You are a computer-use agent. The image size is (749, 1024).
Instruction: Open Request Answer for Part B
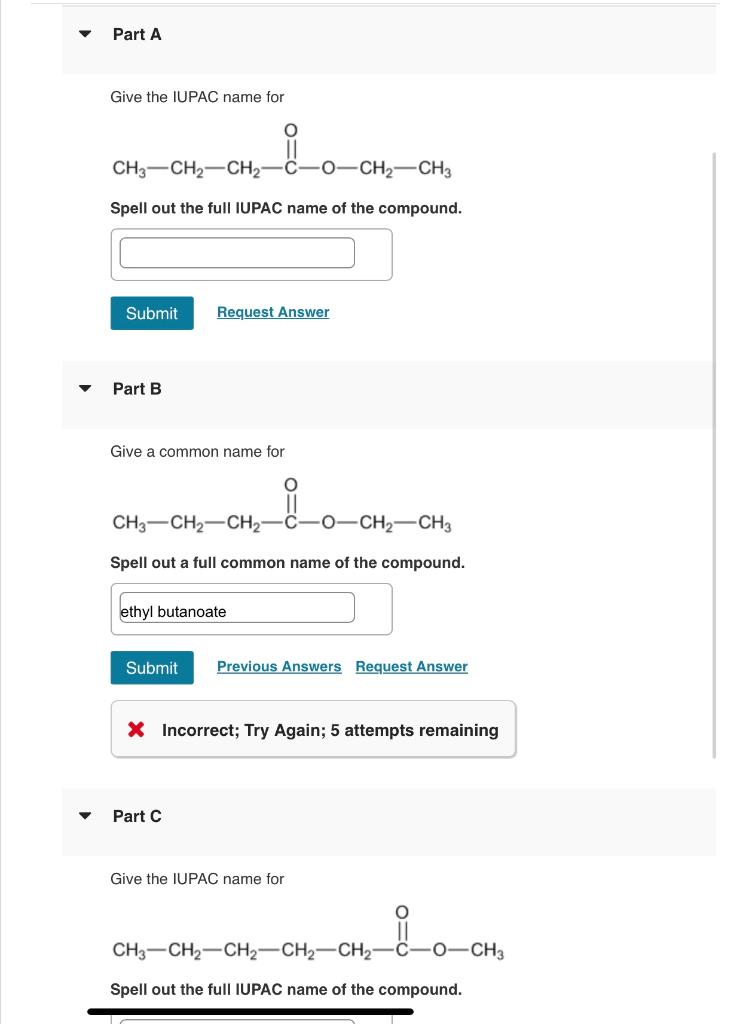411,666
